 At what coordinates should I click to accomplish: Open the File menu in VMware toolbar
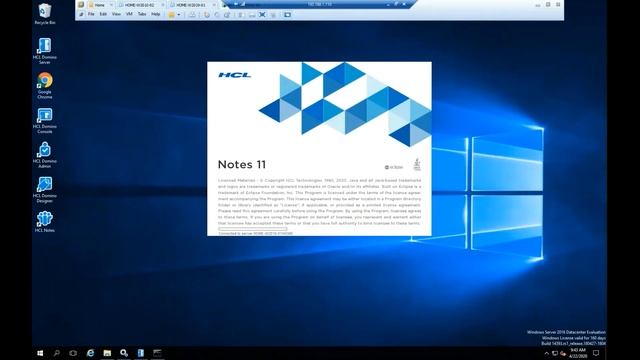pyautogui.click(x=91, y=14)
